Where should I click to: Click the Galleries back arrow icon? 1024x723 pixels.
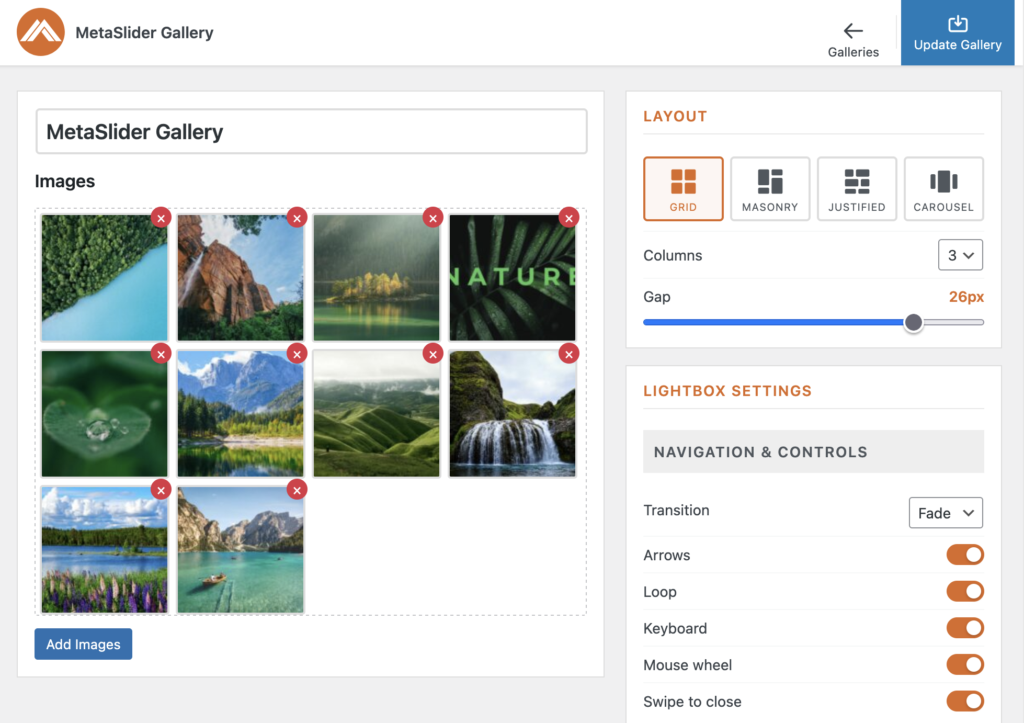(x=853, y=32)
